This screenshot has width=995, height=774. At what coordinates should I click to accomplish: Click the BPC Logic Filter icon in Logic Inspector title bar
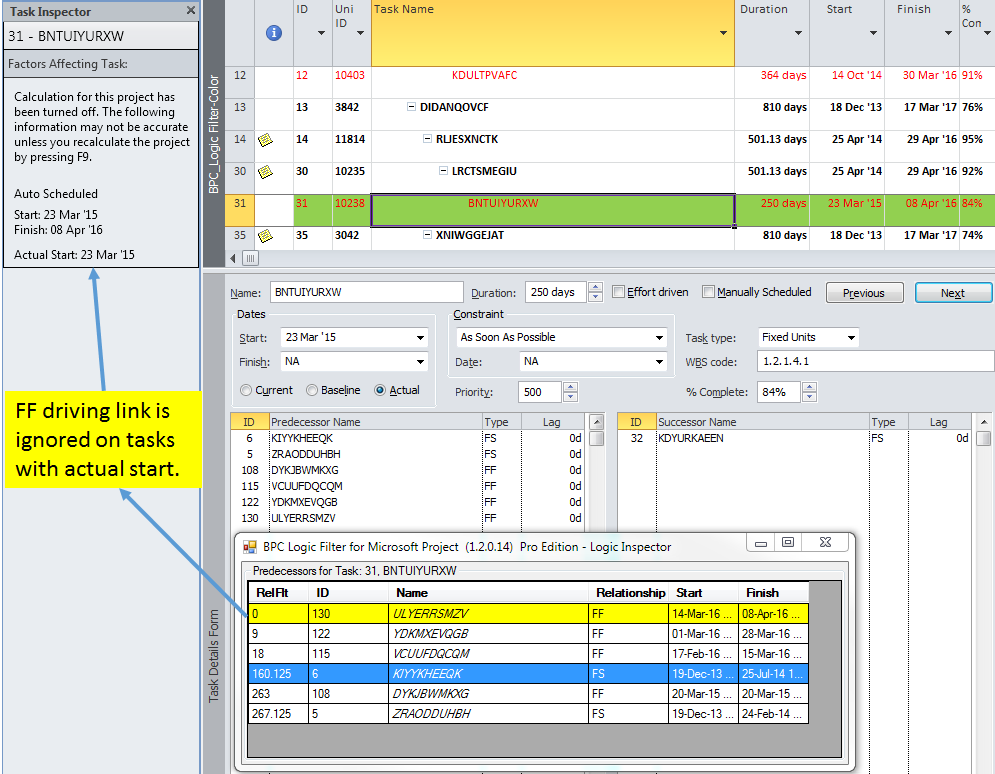point(248,547)
